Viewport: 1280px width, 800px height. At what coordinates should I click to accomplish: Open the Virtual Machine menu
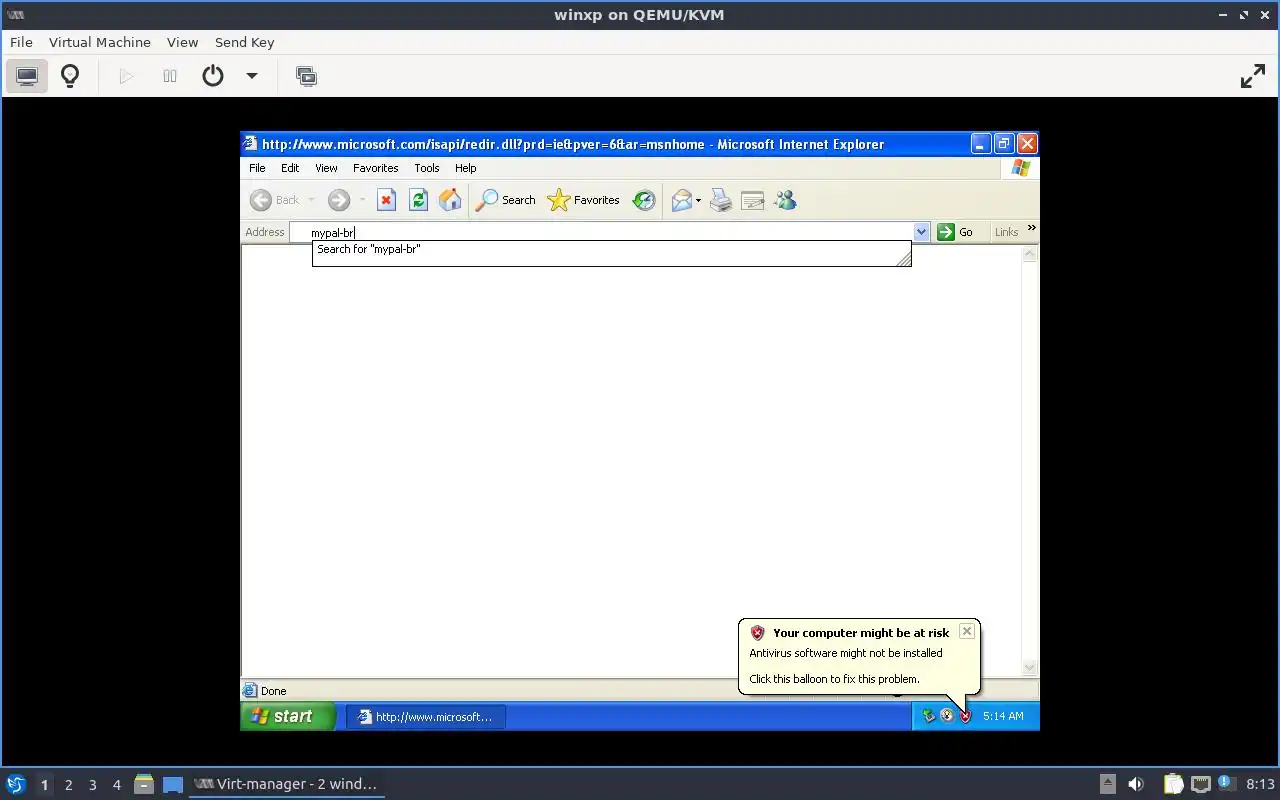(x=100, y=42)
